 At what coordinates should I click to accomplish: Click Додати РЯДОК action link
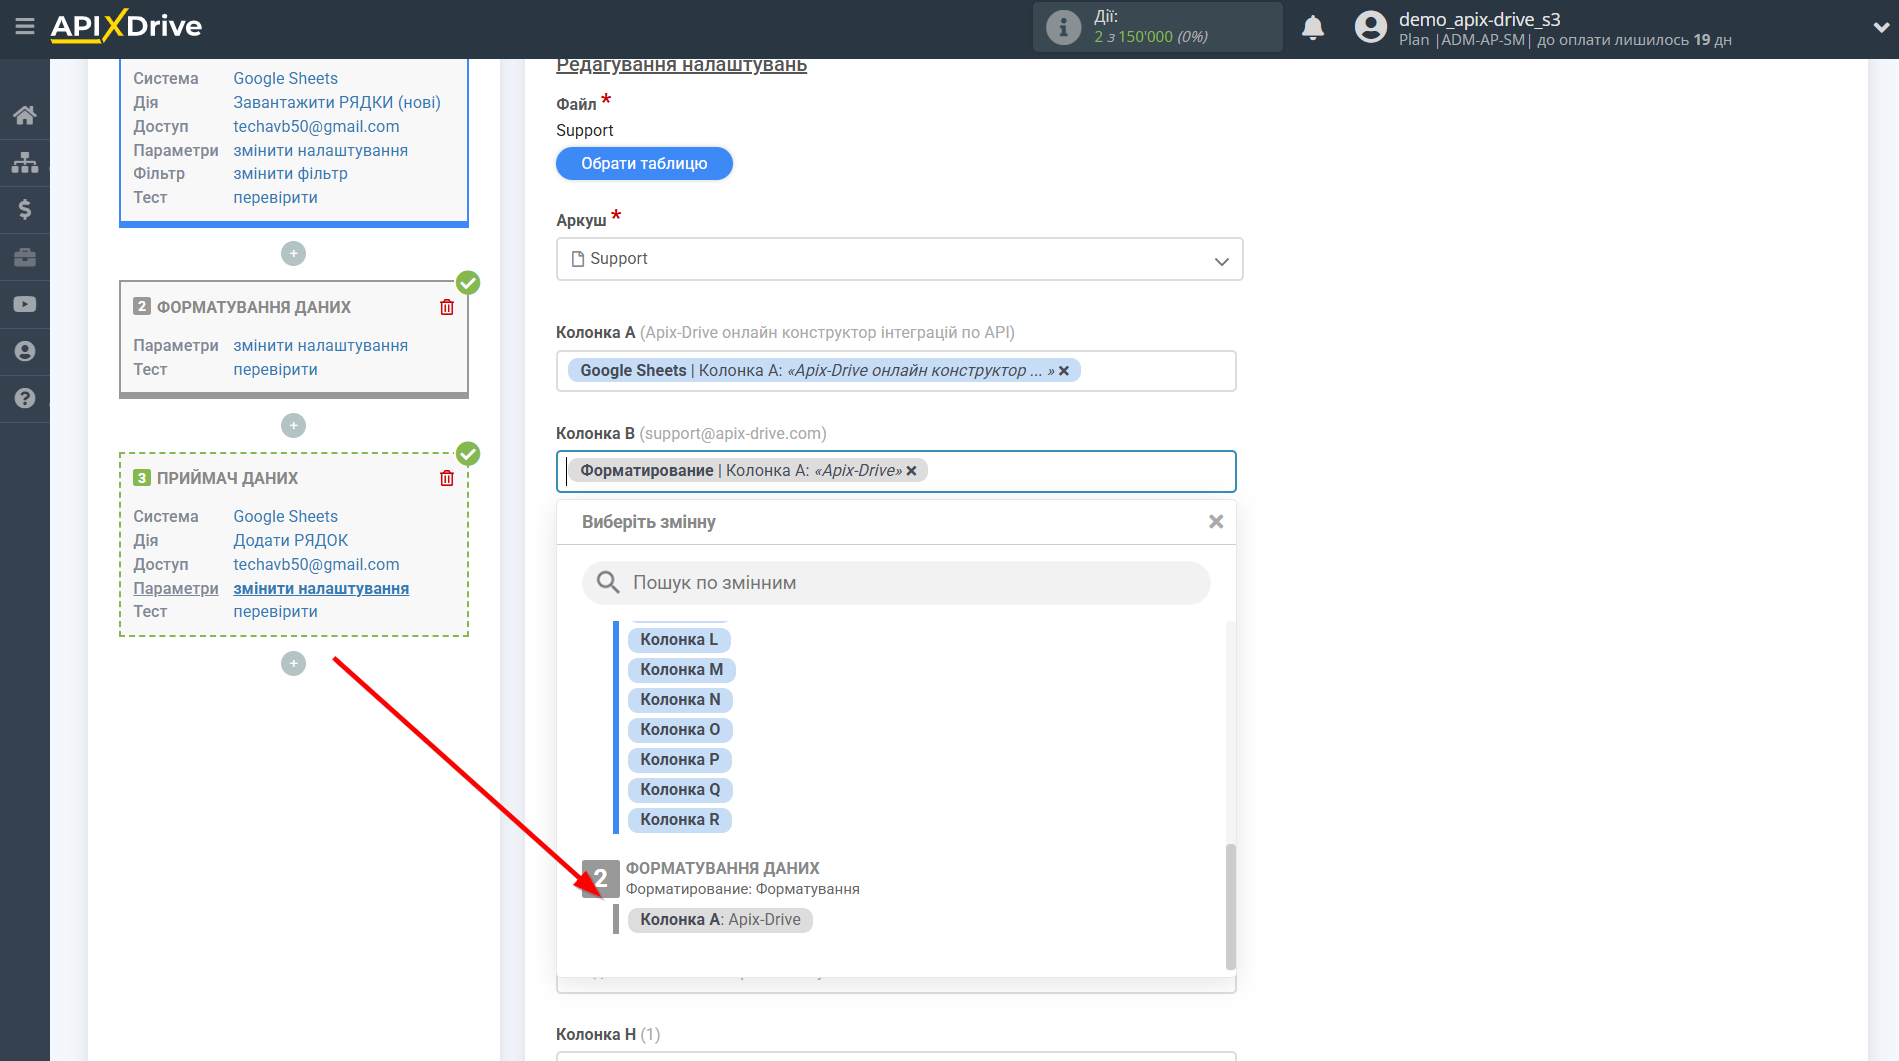coord(290,541)
